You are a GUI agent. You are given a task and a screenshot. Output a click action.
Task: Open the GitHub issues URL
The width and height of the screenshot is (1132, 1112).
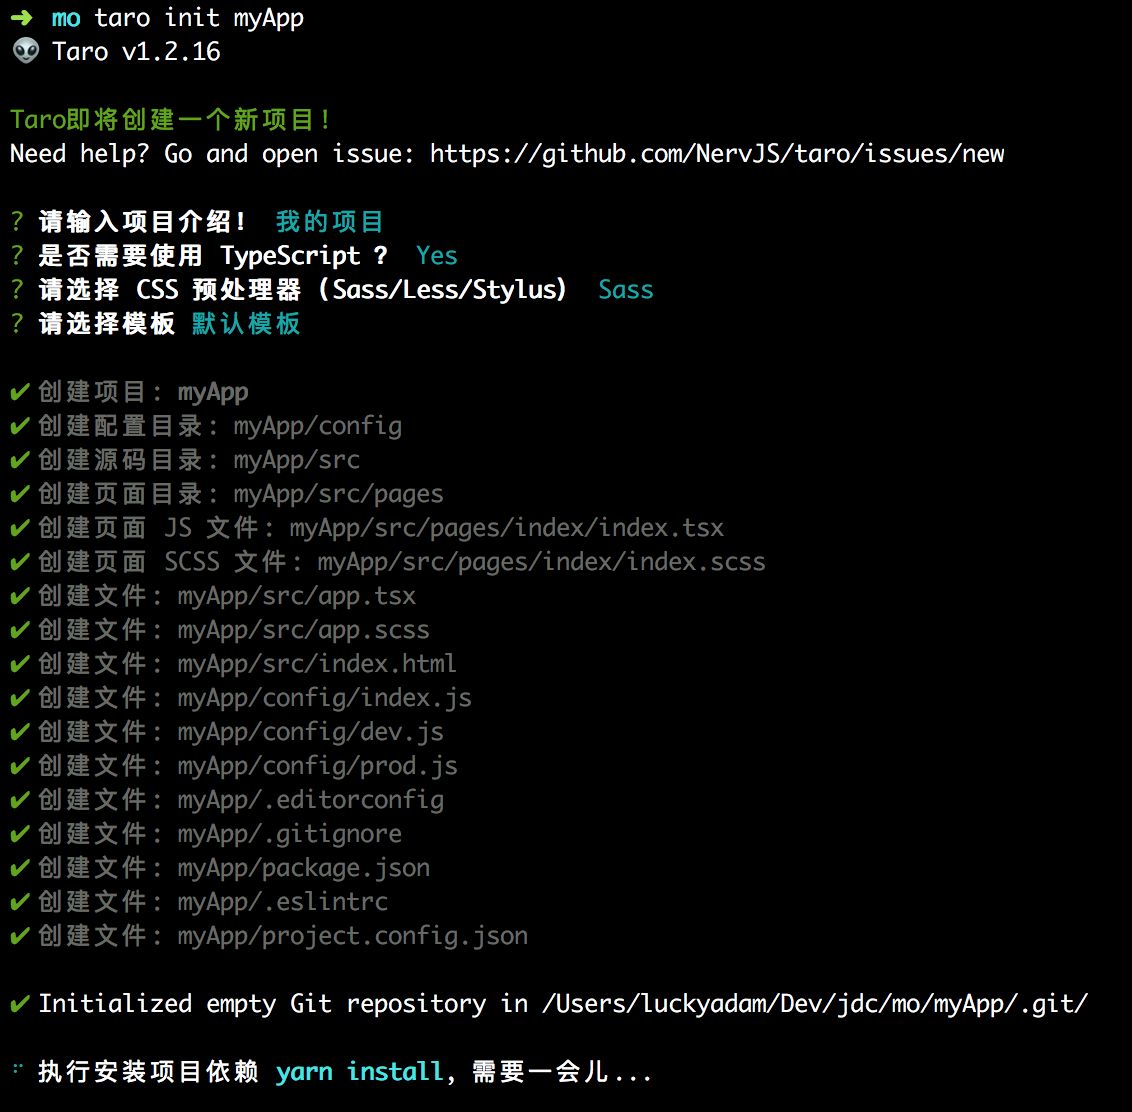[x=717, y=153]
